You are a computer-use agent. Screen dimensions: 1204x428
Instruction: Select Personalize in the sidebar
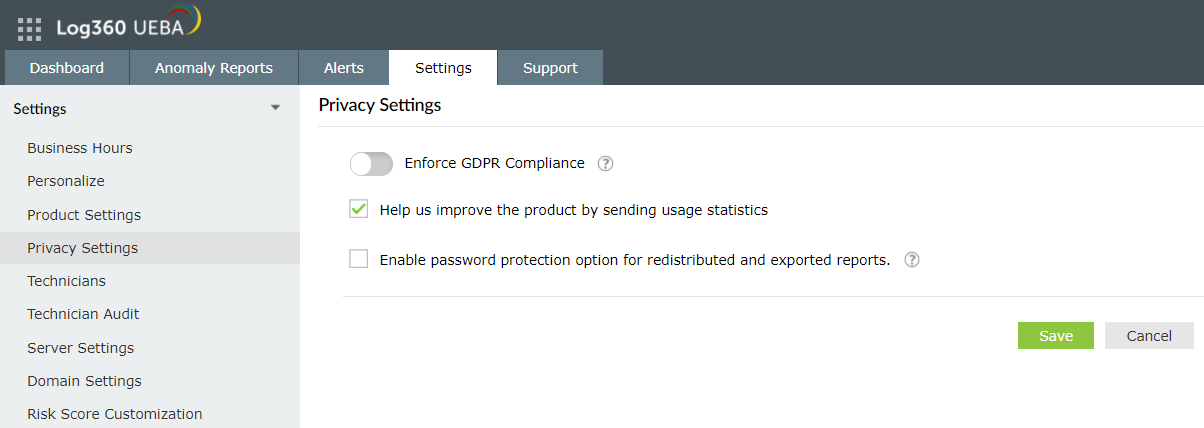(x=66, y=181)
